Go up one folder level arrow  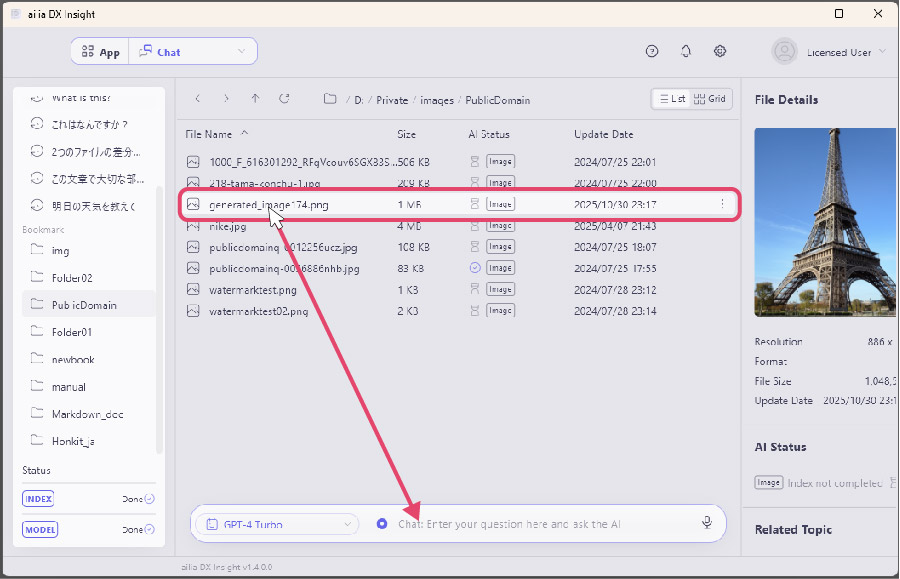[x=256, y=99]
